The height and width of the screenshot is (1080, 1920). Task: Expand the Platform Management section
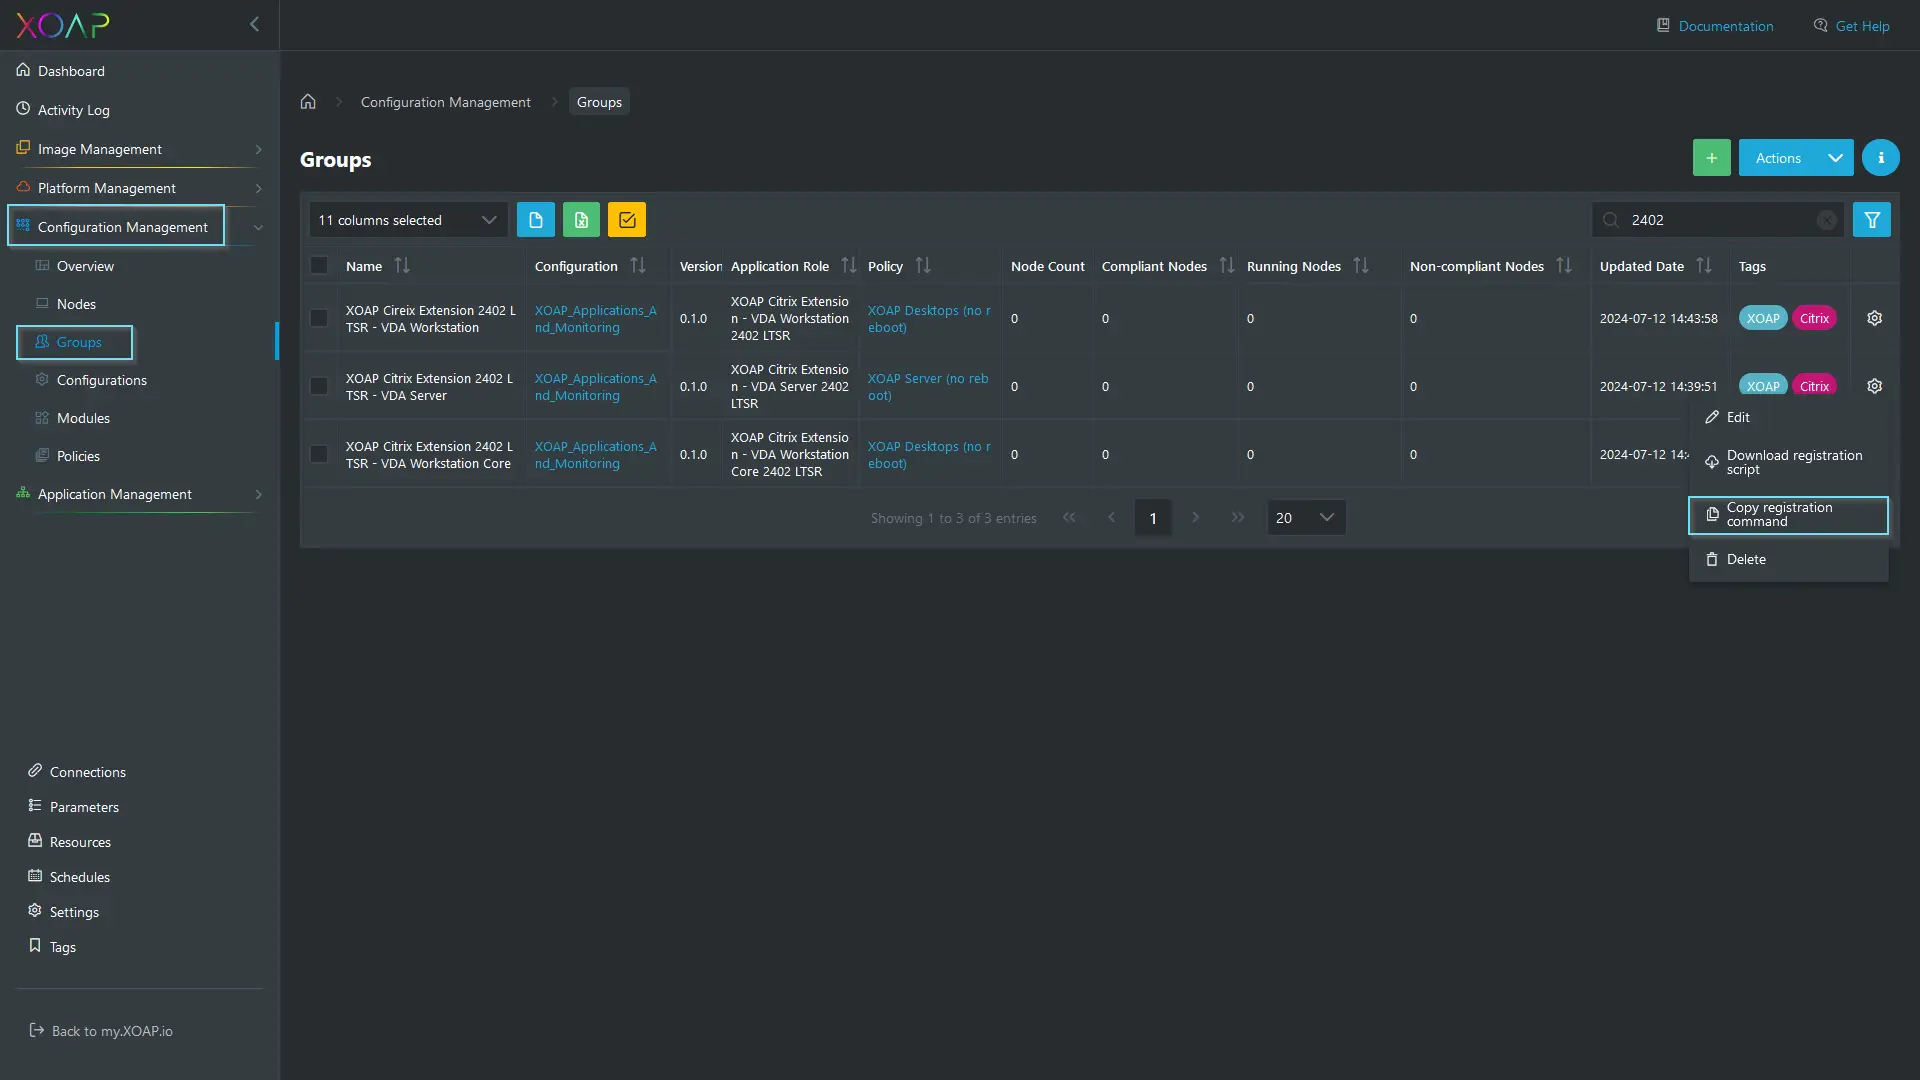pos(139,188)
